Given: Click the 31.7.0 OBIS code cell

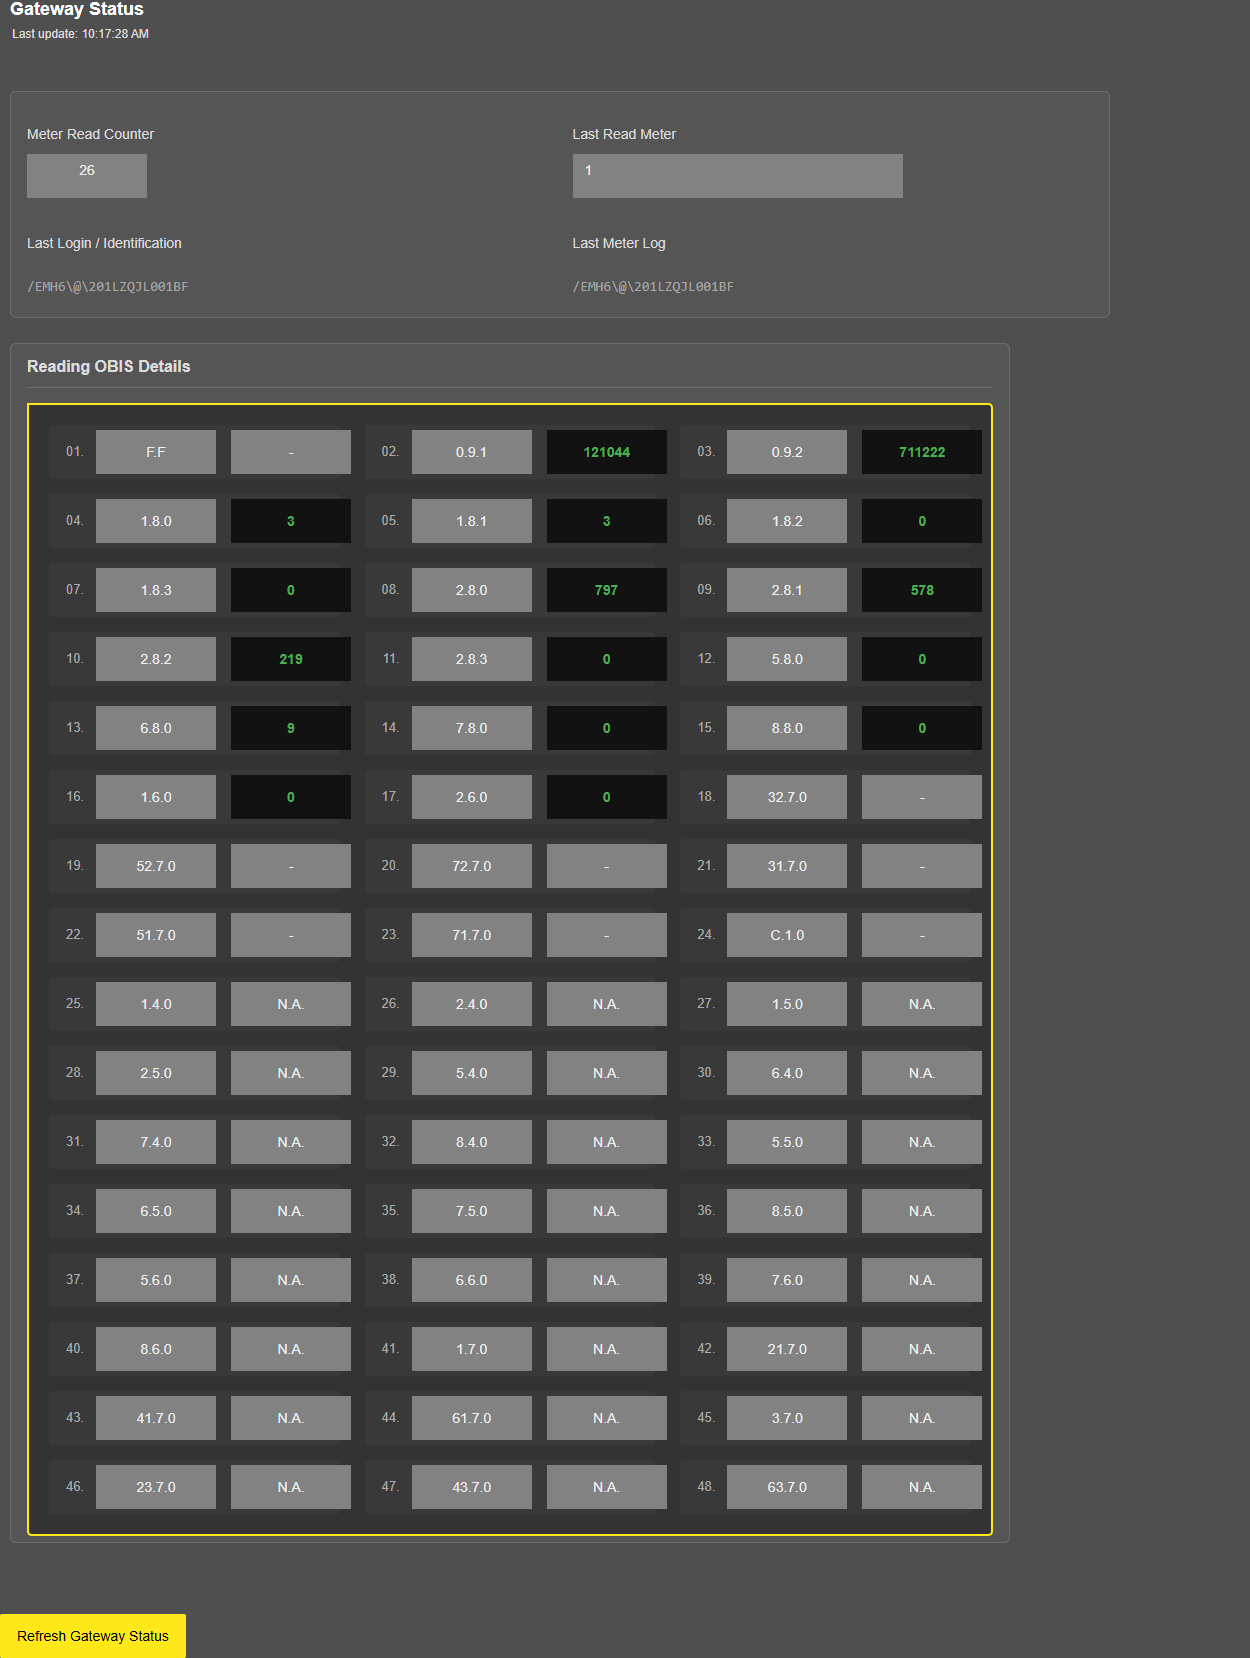Looking at the screenshot, I should point(787,866).
